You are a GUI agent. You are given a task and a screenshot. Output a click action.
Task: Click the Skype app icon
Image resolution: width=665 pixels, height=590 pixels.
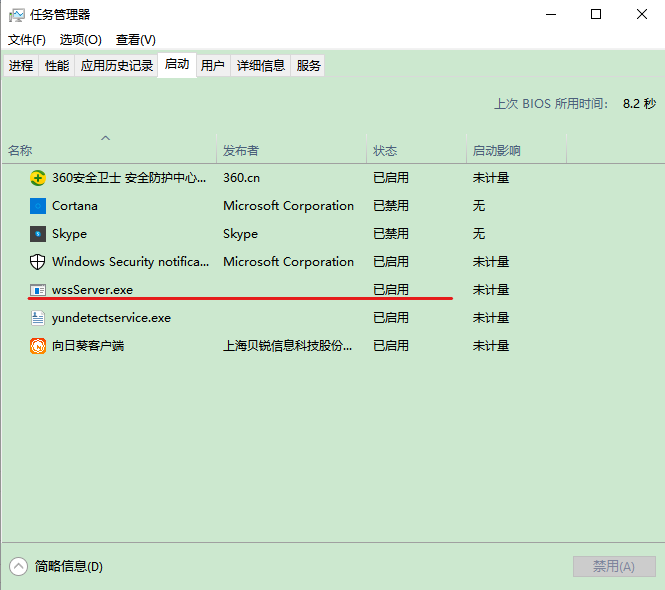(x=38, y=234)
